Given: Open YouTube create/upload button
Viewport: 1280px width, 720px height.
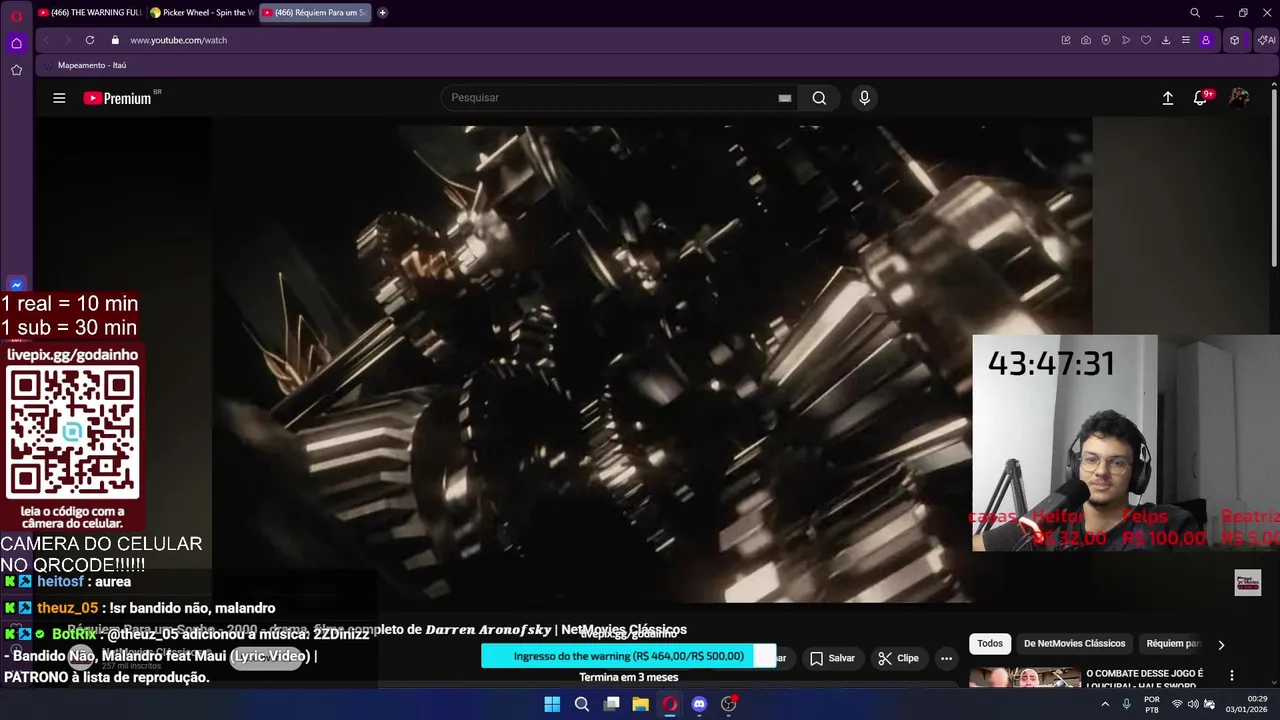Looking at the screenshot, I should click(1167, 98).
